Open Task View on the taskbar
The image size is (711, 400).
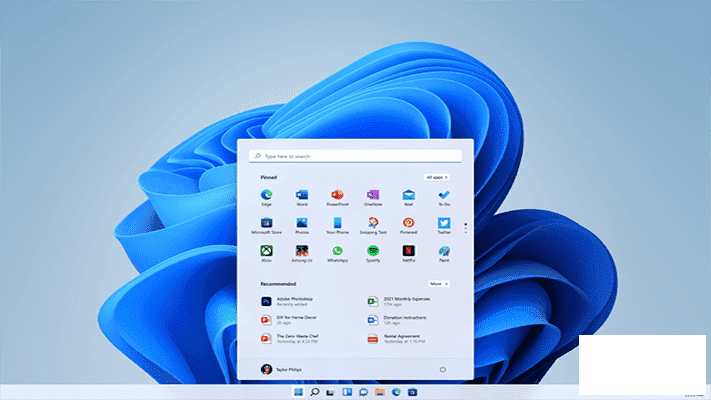click(x=331, y=392)
